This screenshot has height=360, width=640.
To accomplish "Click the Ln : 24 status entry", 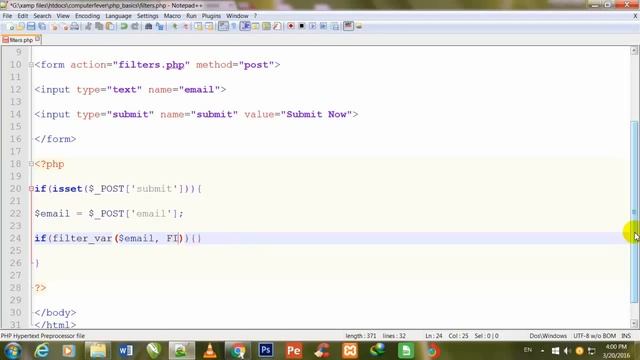I will (x=433, y=336).
